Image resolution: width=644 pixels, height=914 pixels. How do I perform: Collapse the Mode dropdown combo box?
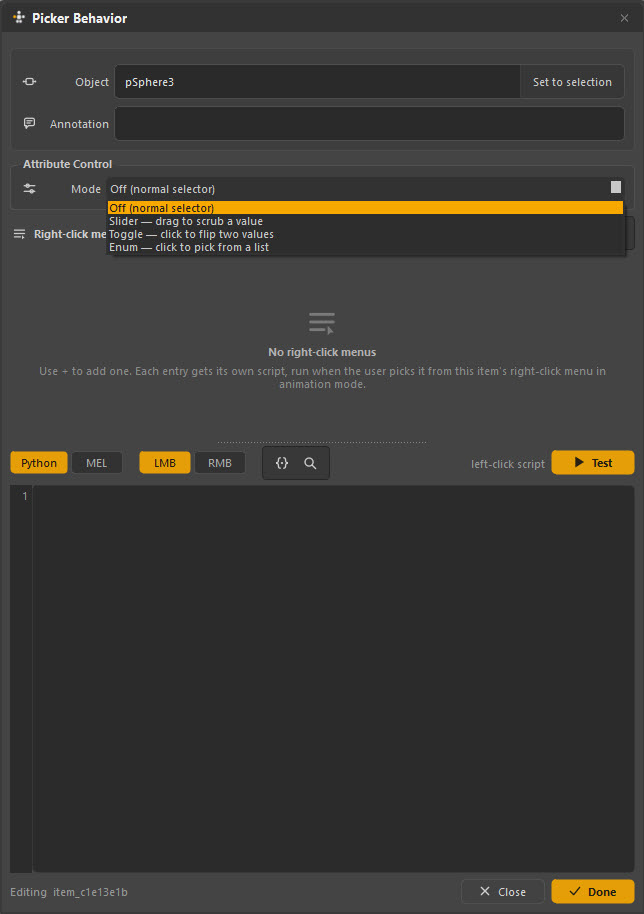(365, 189)
